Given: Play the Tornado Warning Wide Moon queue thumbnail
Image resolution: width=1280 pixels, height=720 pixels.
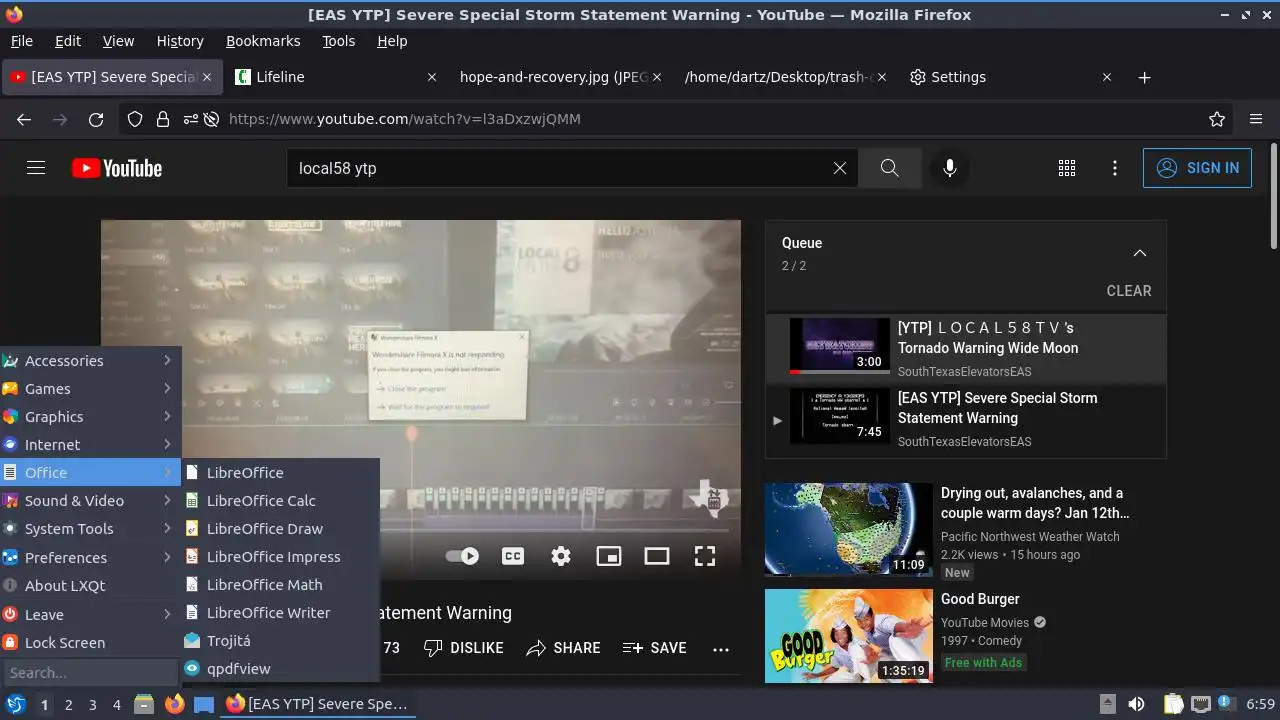Looking at the screenshot, I should [840, 346].
